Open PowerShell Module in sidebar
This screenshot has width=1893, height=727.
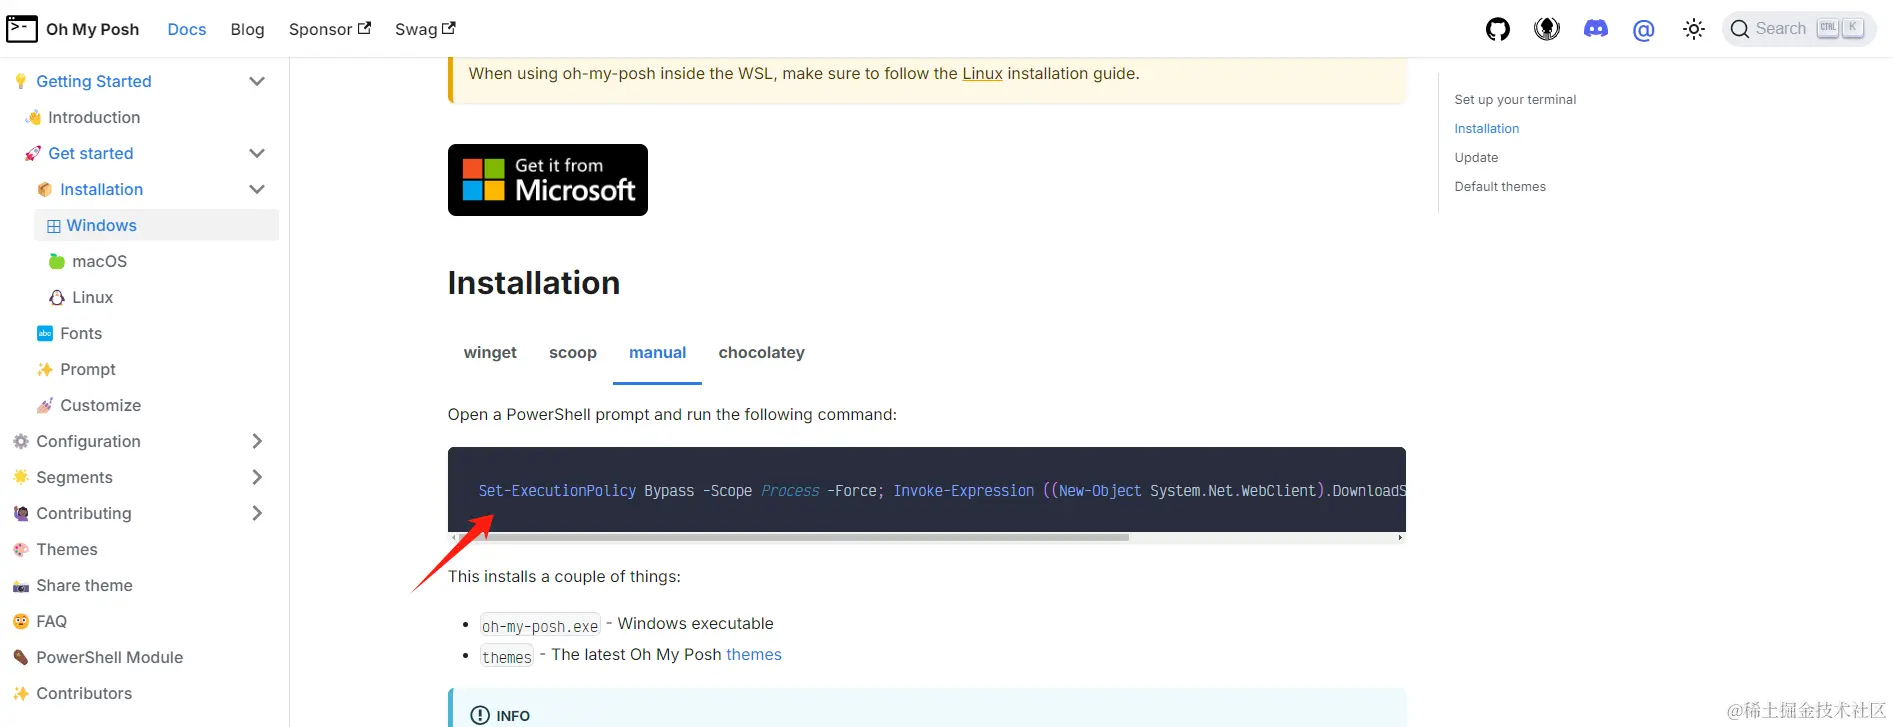coord(109,657)
